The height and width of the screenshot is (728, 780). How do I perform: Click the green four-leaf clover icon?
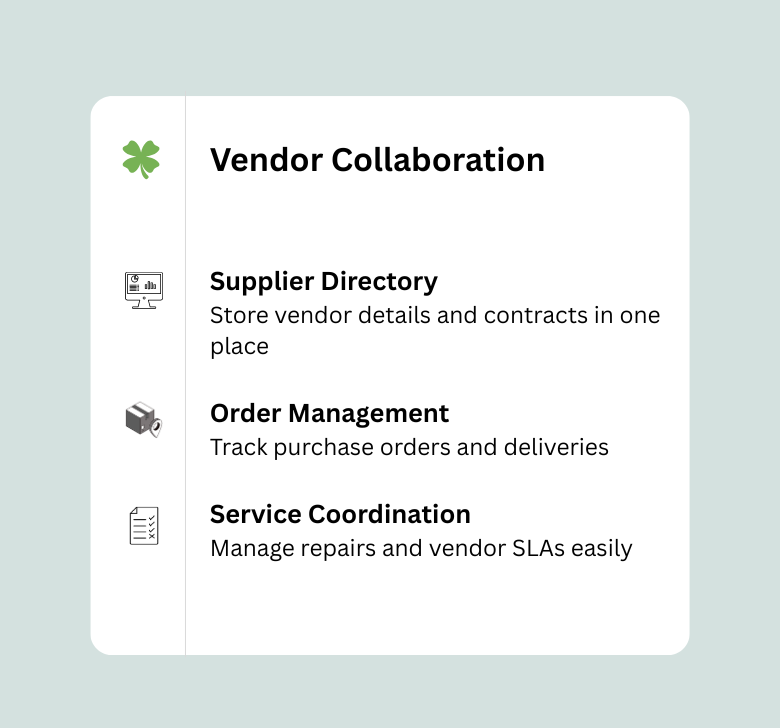[141, 158]
